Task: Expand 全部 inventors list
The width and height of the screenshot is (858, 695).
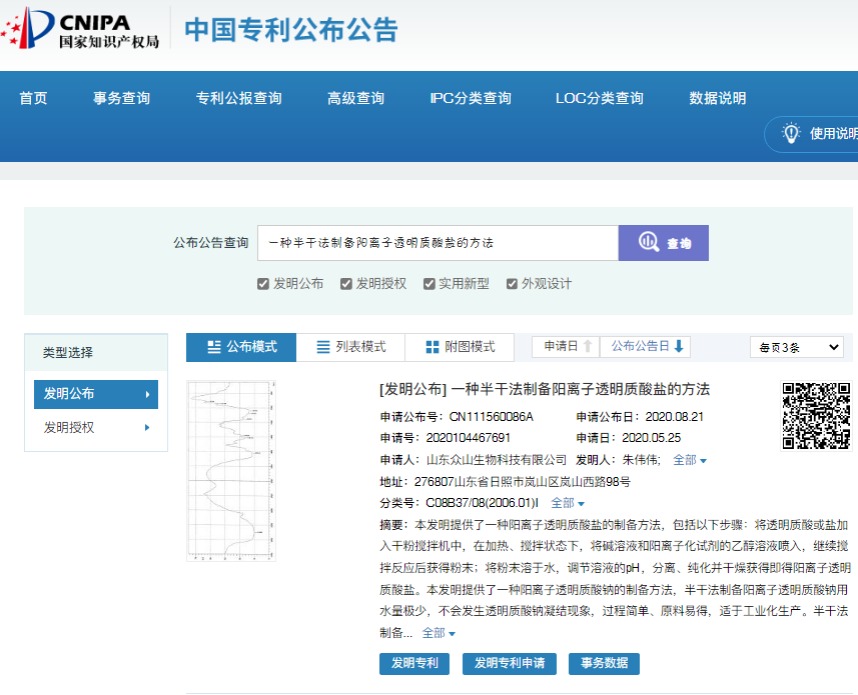Action: 689,460
